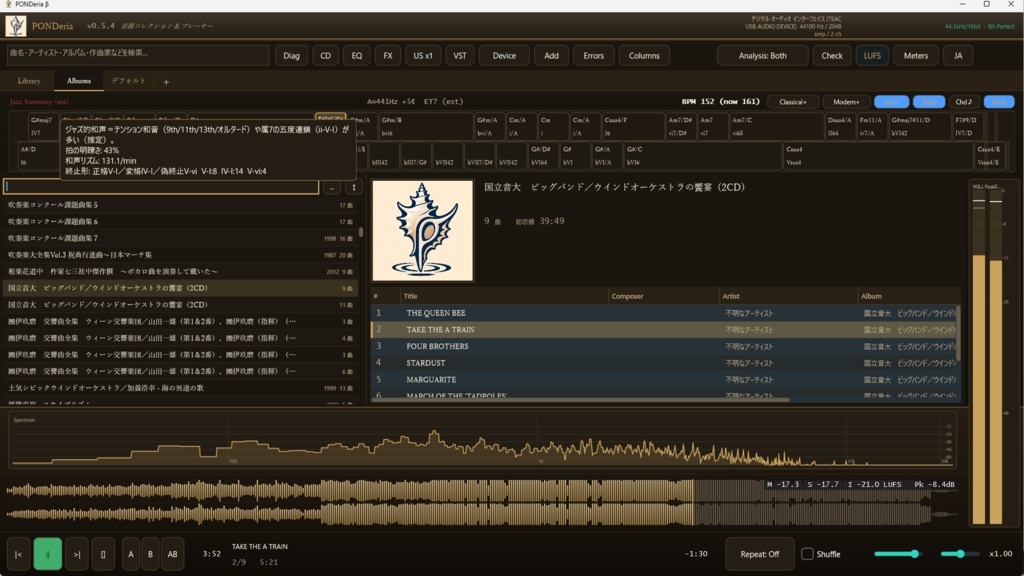Click the album cover shell artwork
This screenshot has width=1024, height=576.
click(x=423, y=231)
